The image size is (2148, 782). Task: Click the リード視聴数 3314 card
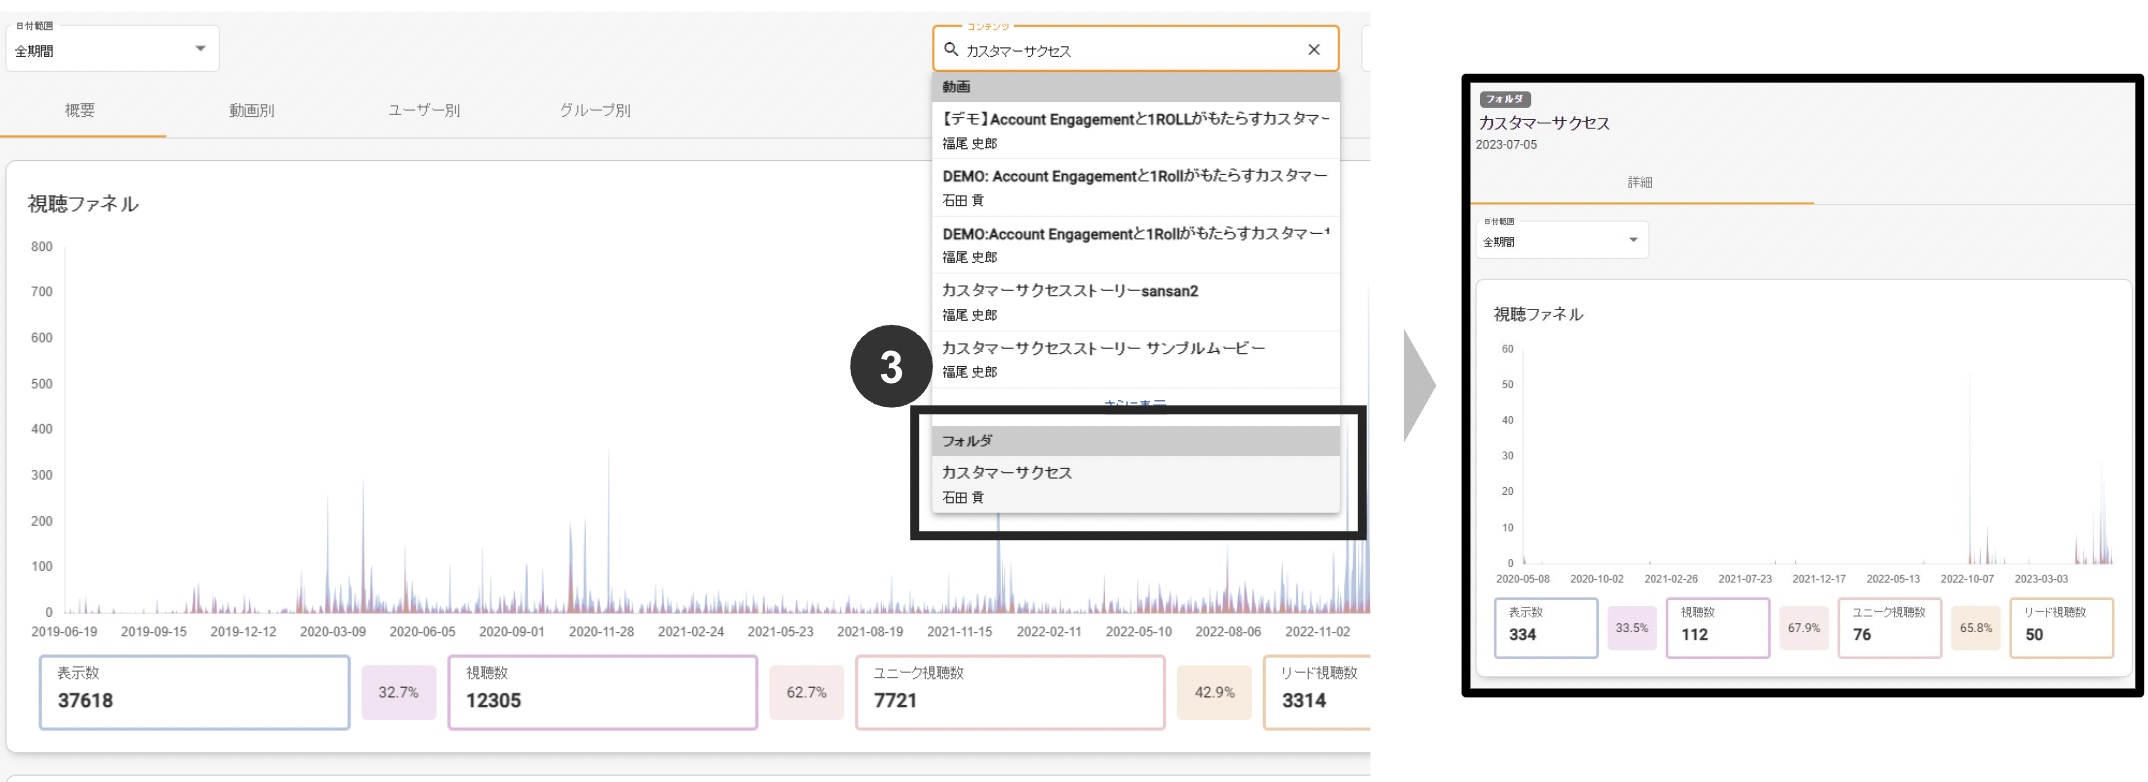[1317, 692]
